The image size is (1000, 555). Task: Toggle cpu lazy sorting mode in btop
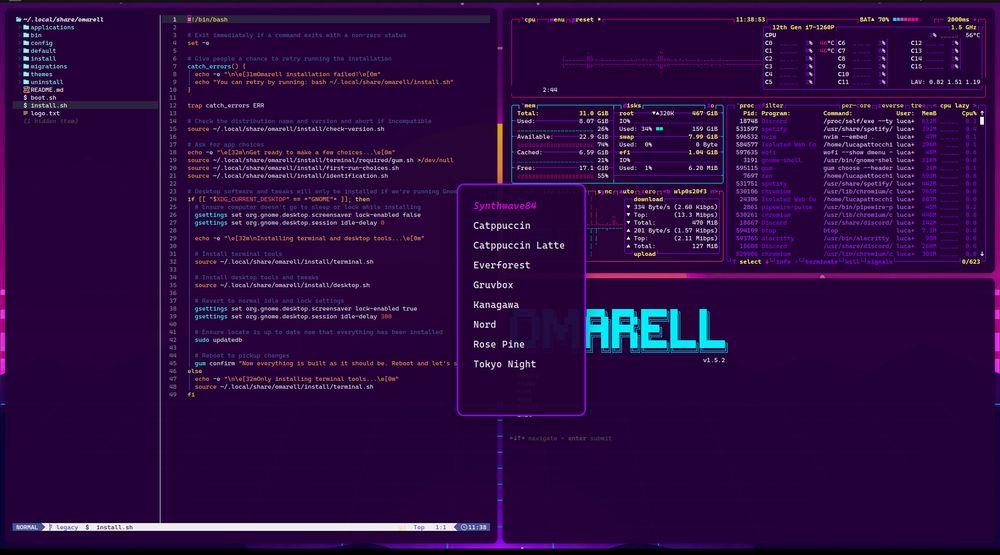[x=955, y=106]
